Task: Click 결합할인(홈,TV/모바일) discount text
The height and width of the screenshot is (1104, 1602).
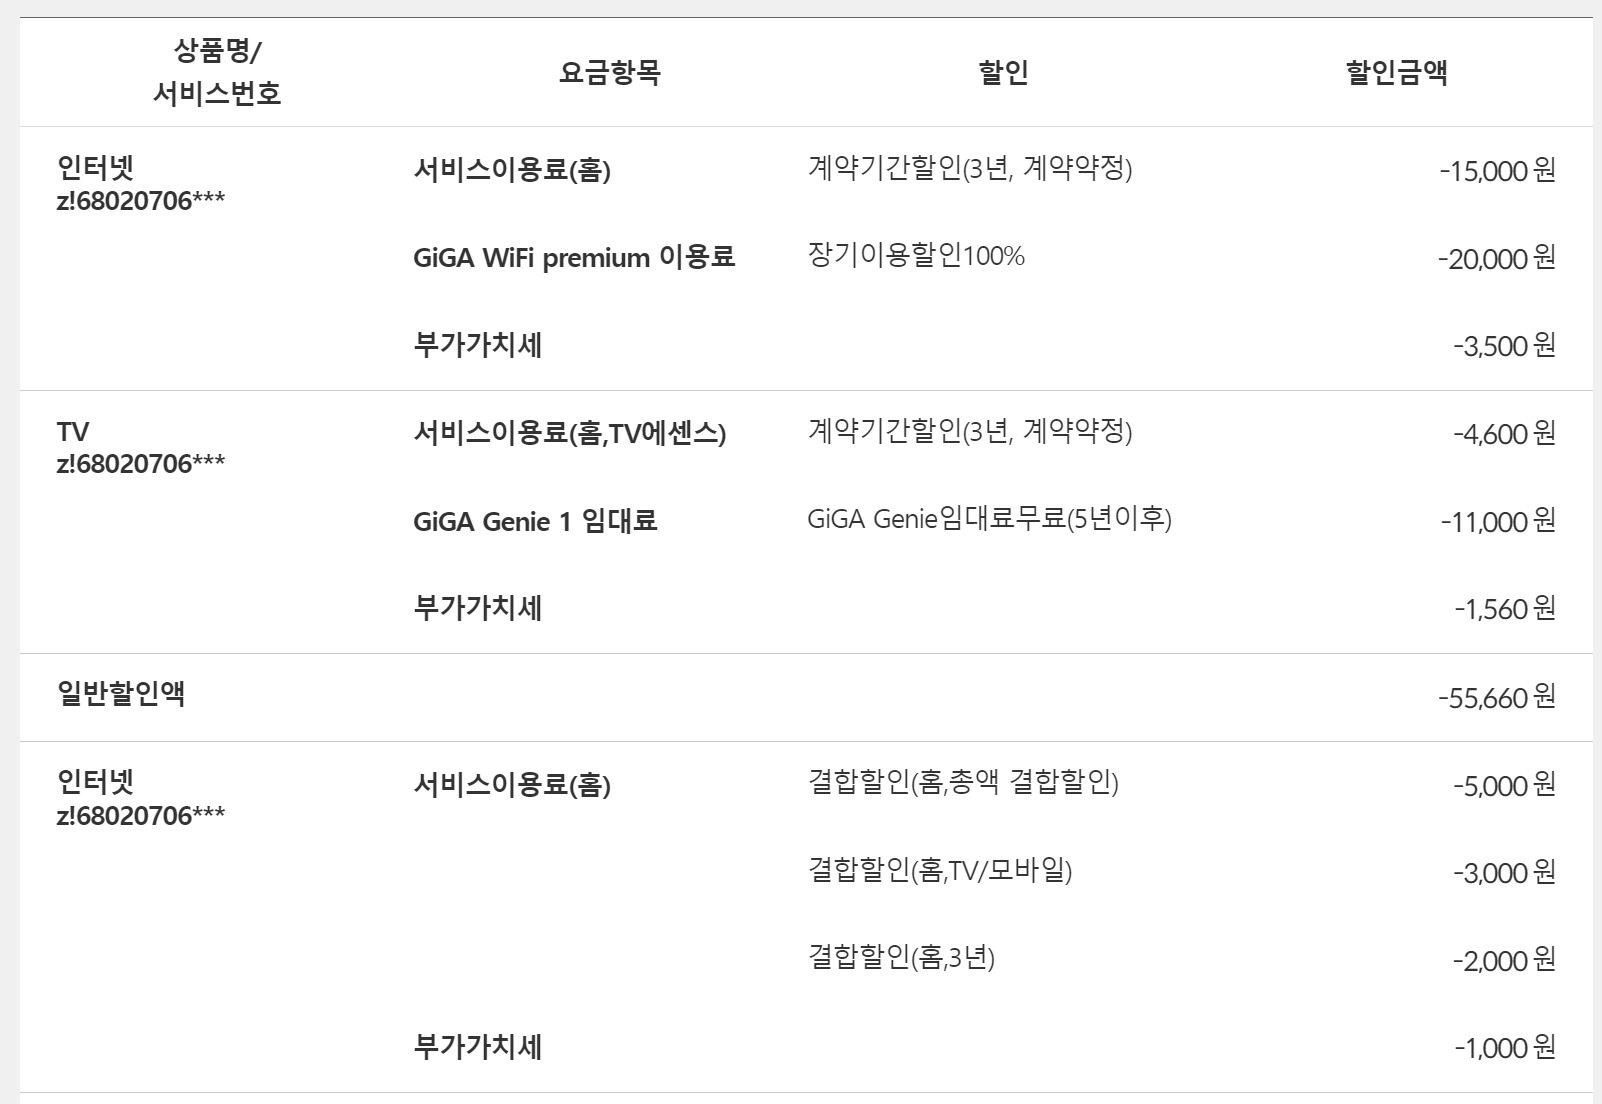Action: (x=940, y=871)
